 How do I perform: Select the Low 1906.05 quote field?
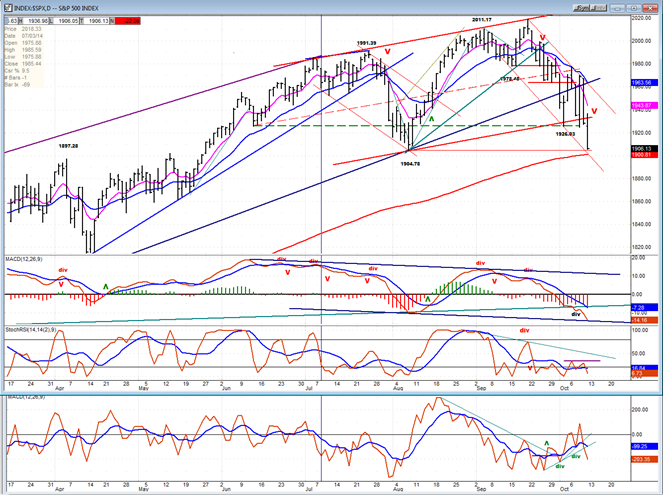(x=64, y=21)
